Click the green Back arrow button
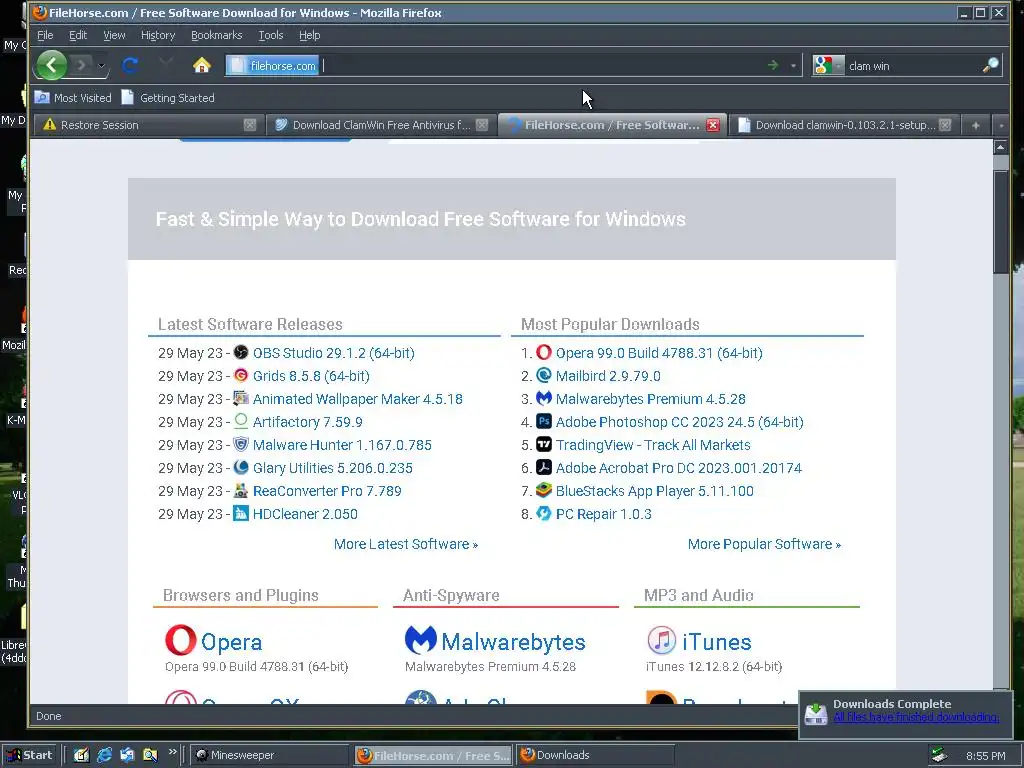 click(x=52, y=65)
